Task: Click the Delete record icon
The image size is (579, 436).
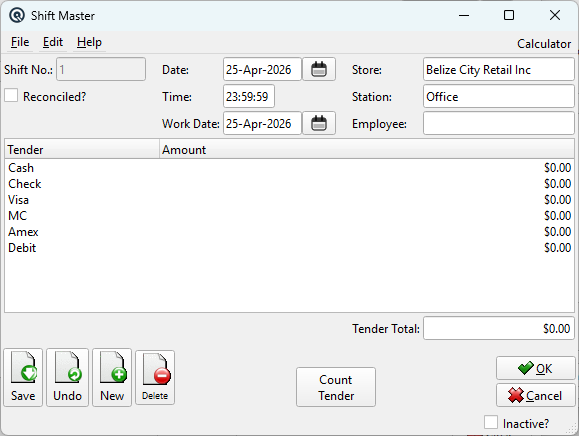Action: click(155, 377)
